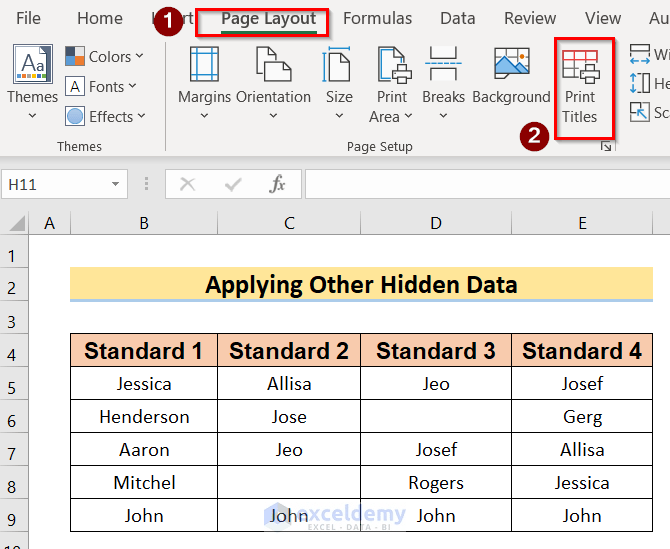Image resolution: width=670 pixels, height=549 pixels.
Task: Open the Themes gallery icon
Action: pyautogui.click(x=33, y=64)
